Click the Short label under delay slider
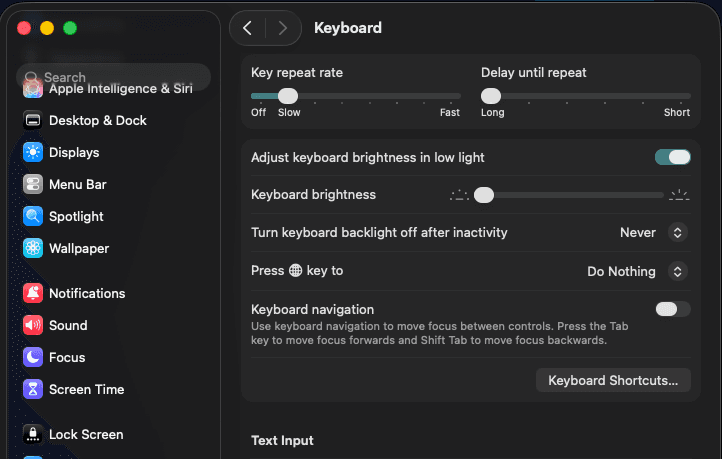Viewport: 722px width, 459px height. pyautogui.click(x=676, y=112)
